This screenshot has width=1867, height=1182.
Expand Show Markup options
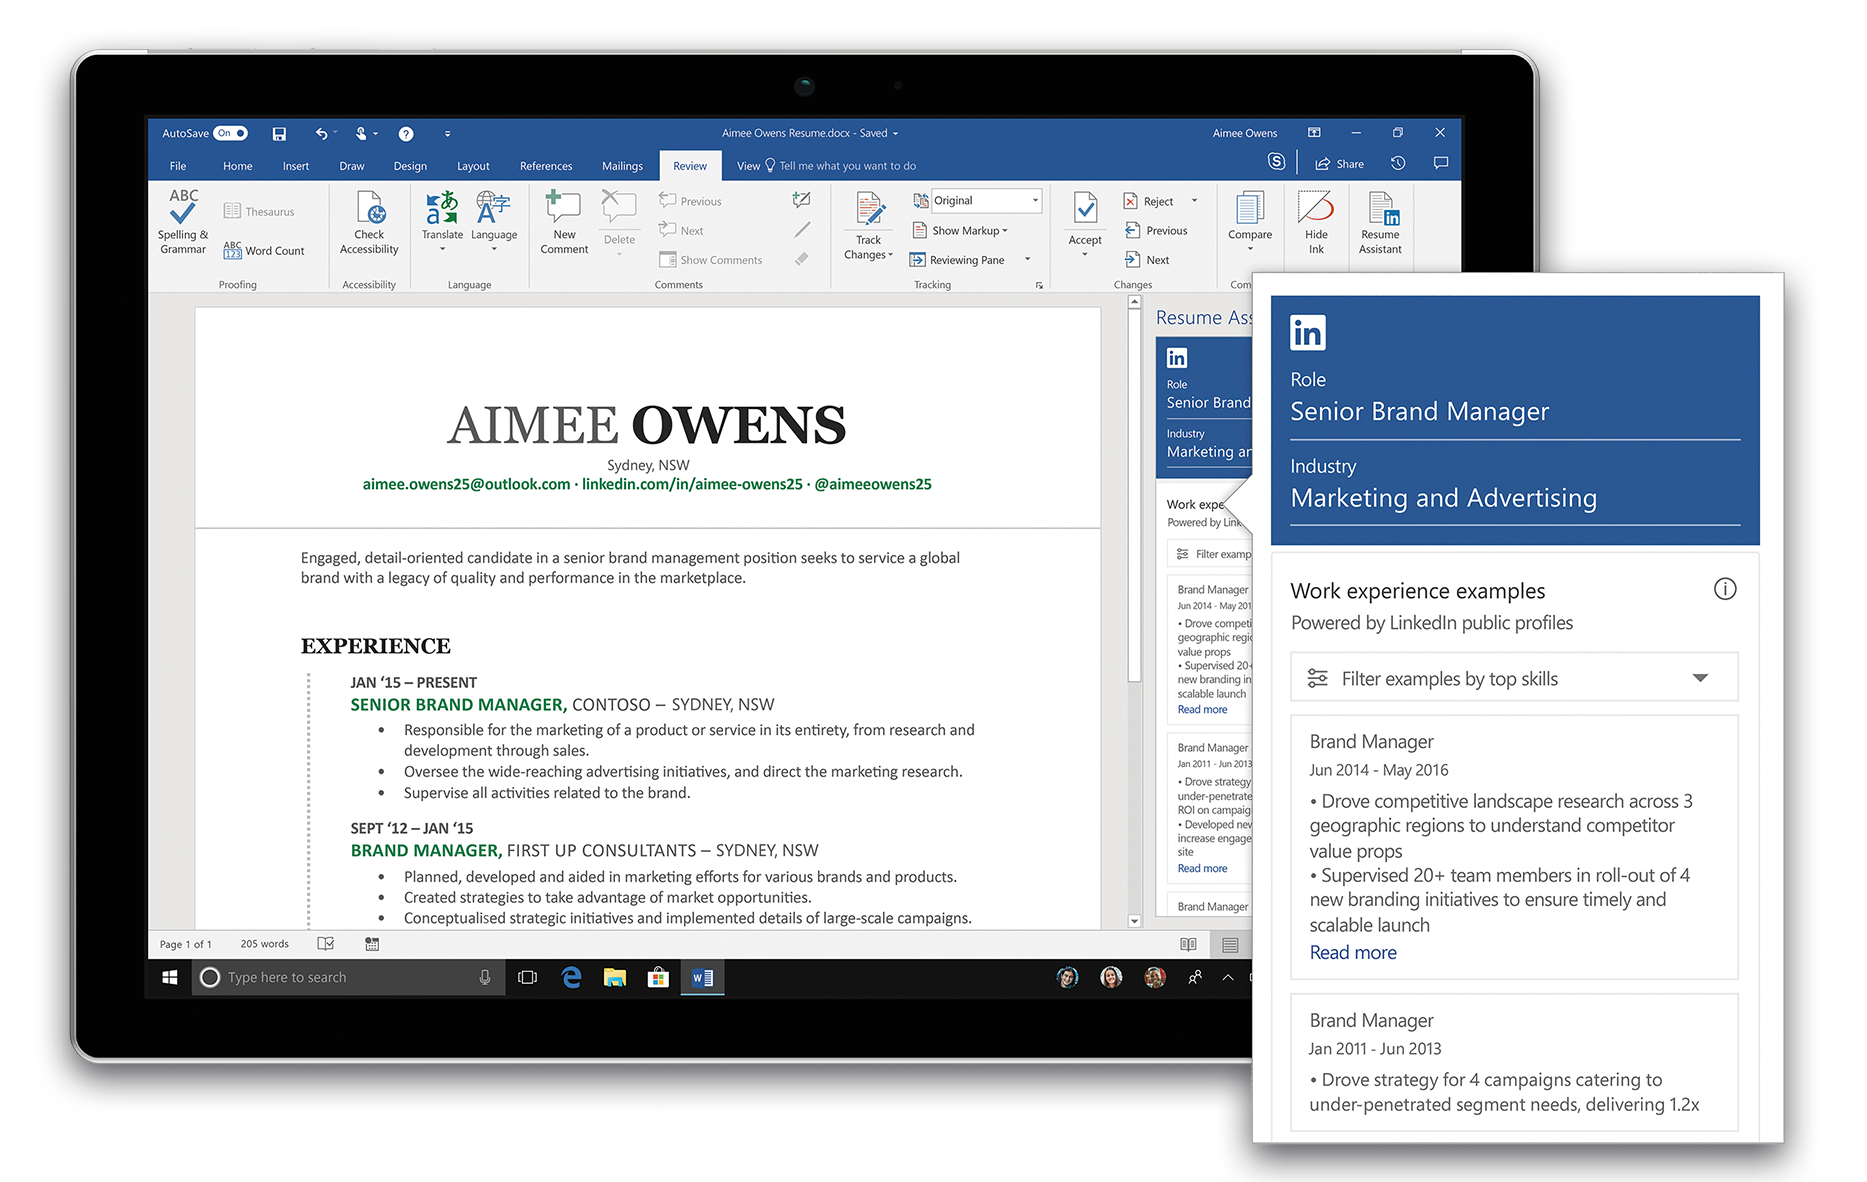(960, 230)
